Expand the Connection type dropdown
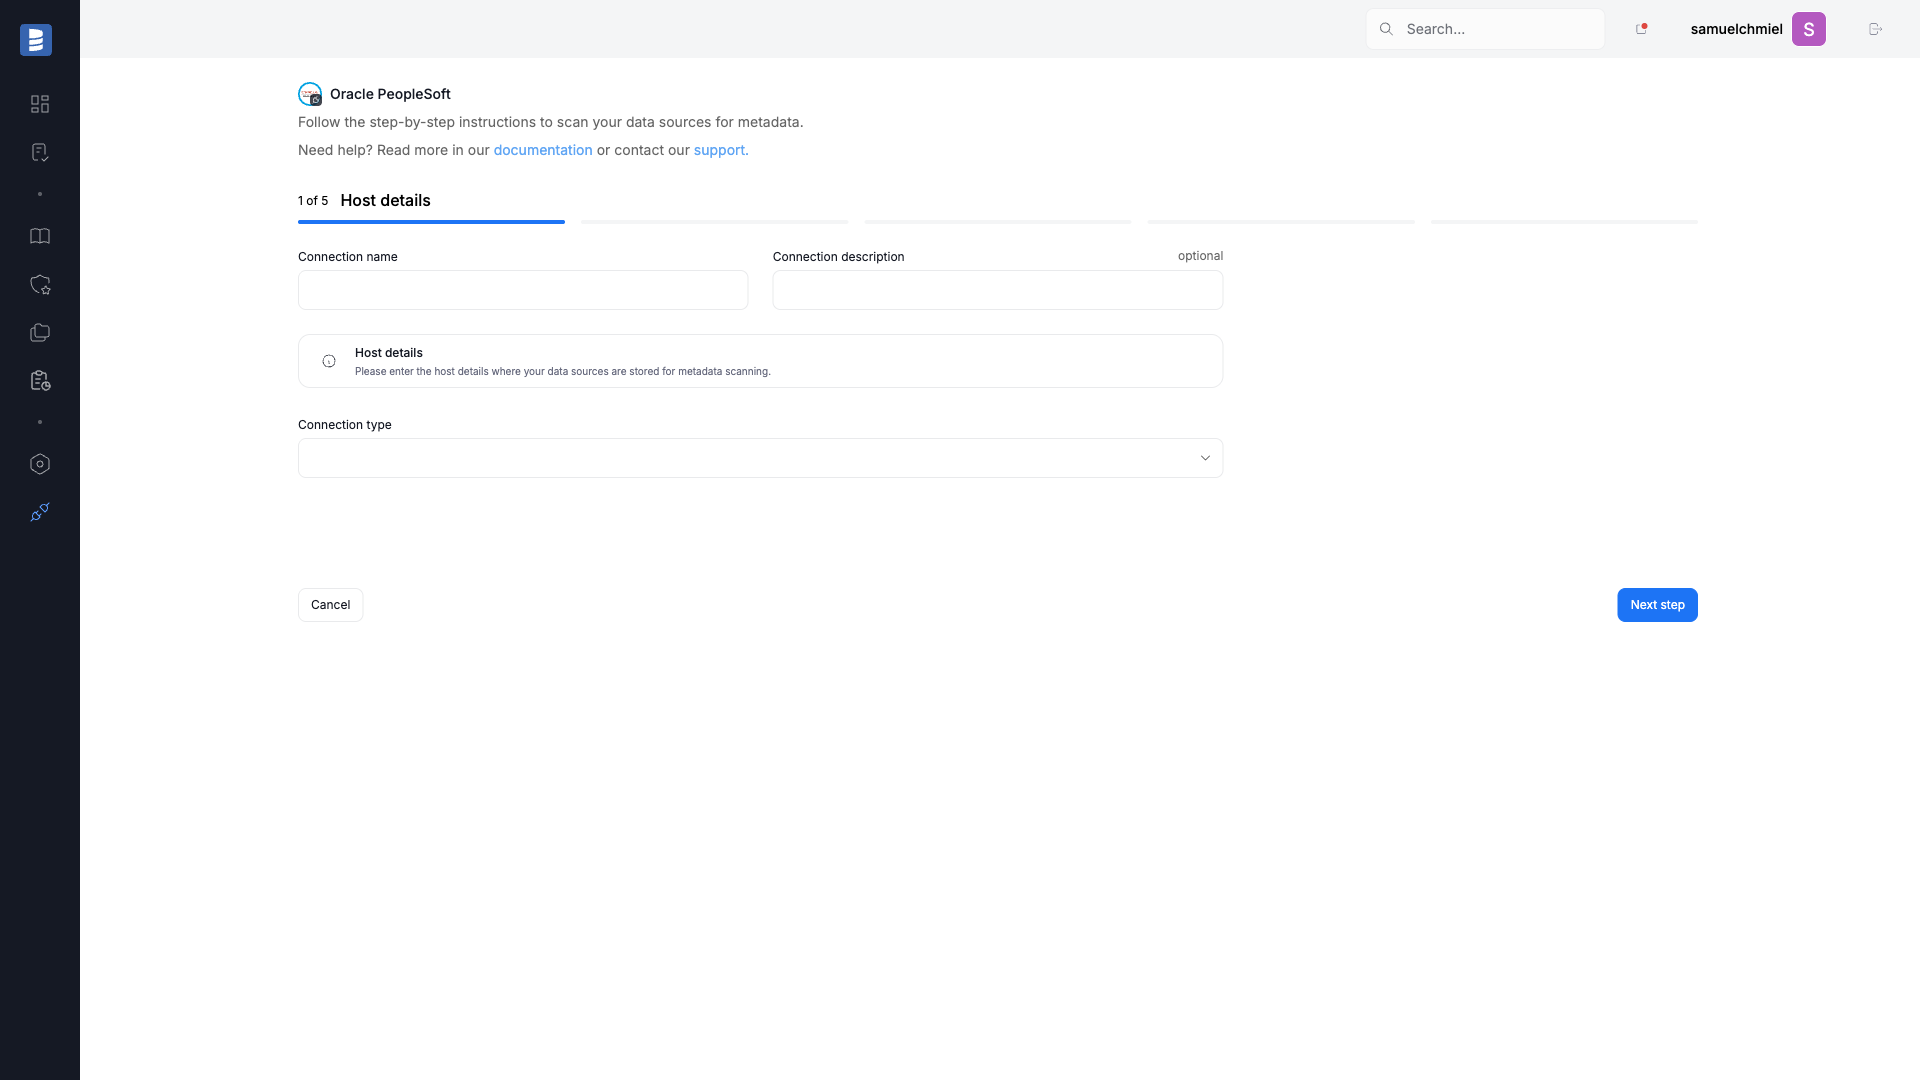 click(x=760, y=458)
